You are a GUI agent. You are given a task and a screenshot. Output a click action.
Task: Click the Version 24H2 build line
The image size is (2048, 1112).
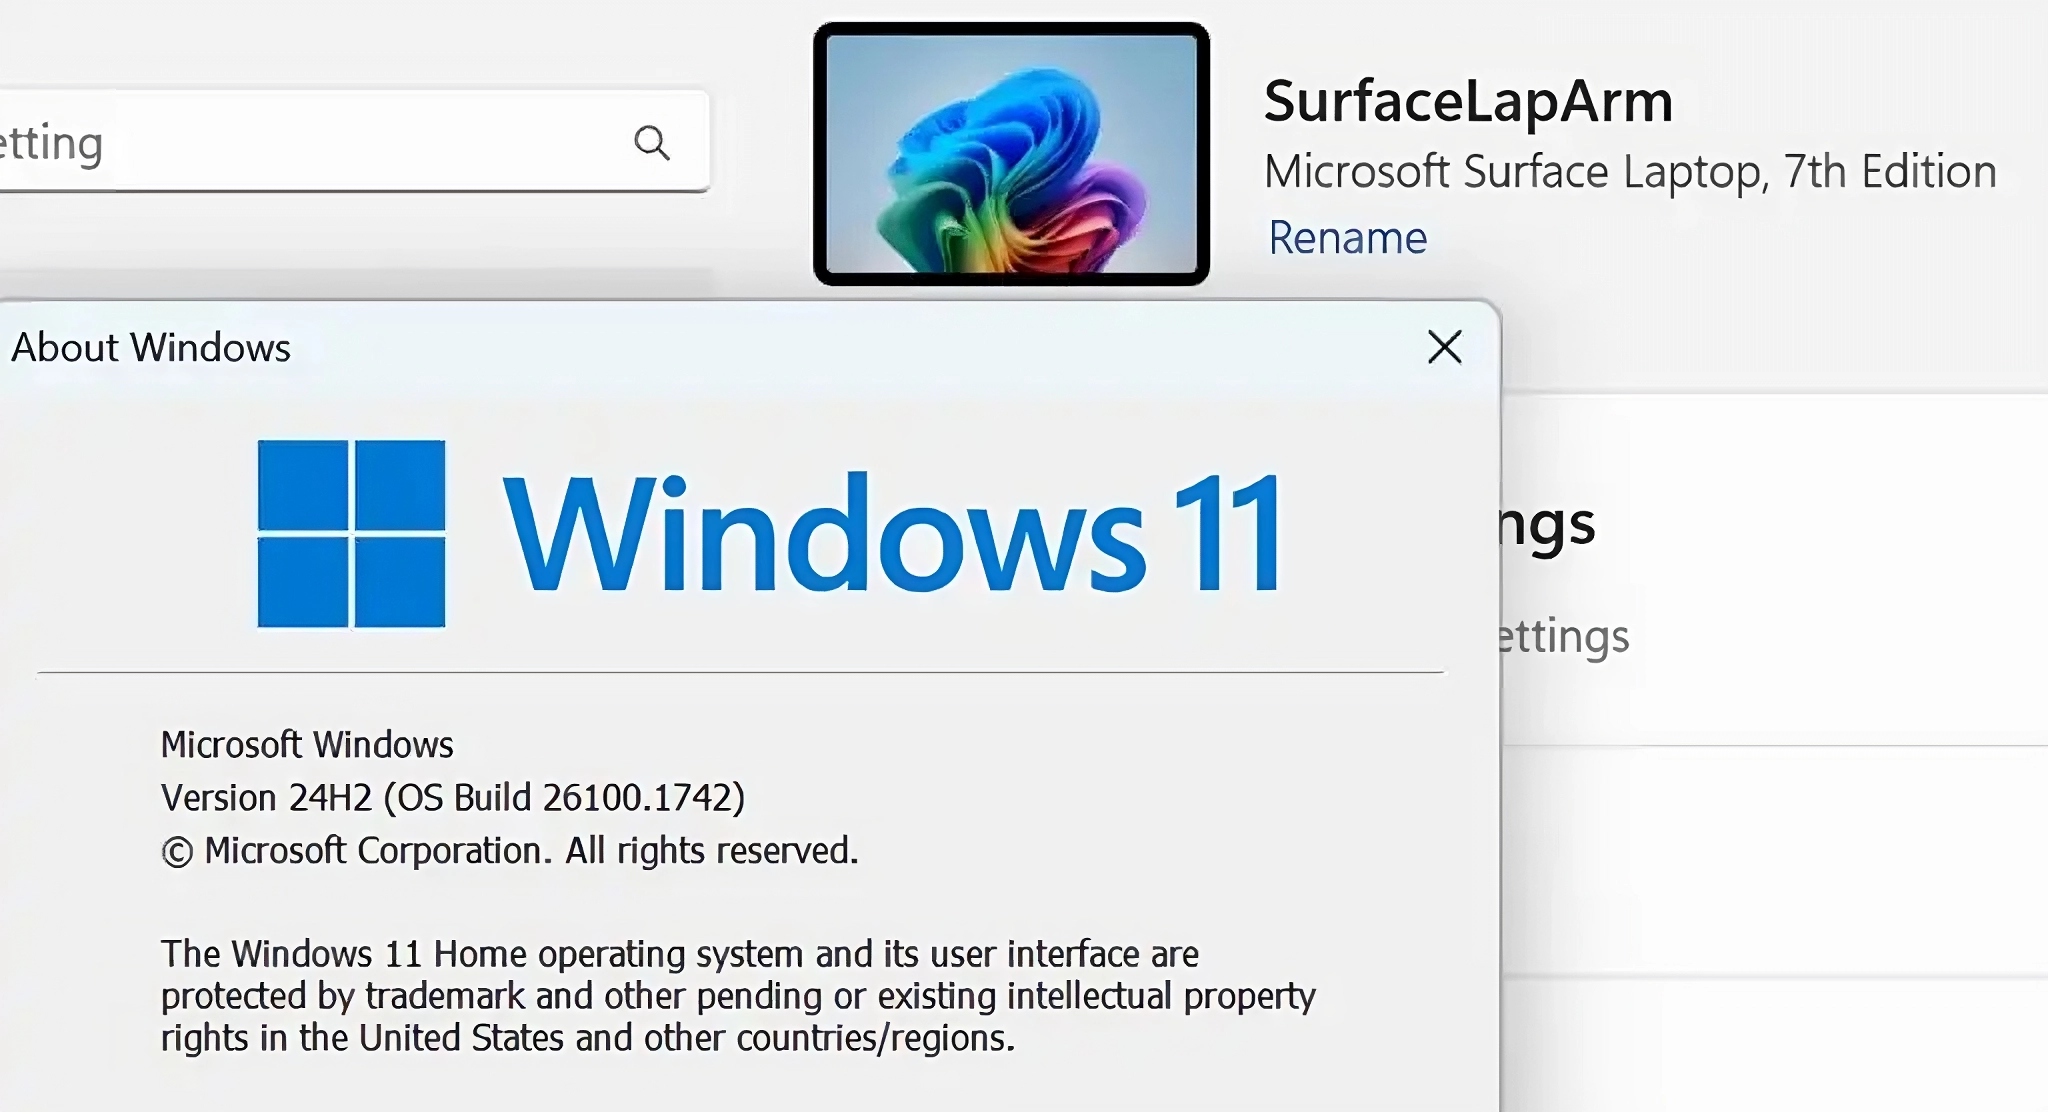(452, 798)
